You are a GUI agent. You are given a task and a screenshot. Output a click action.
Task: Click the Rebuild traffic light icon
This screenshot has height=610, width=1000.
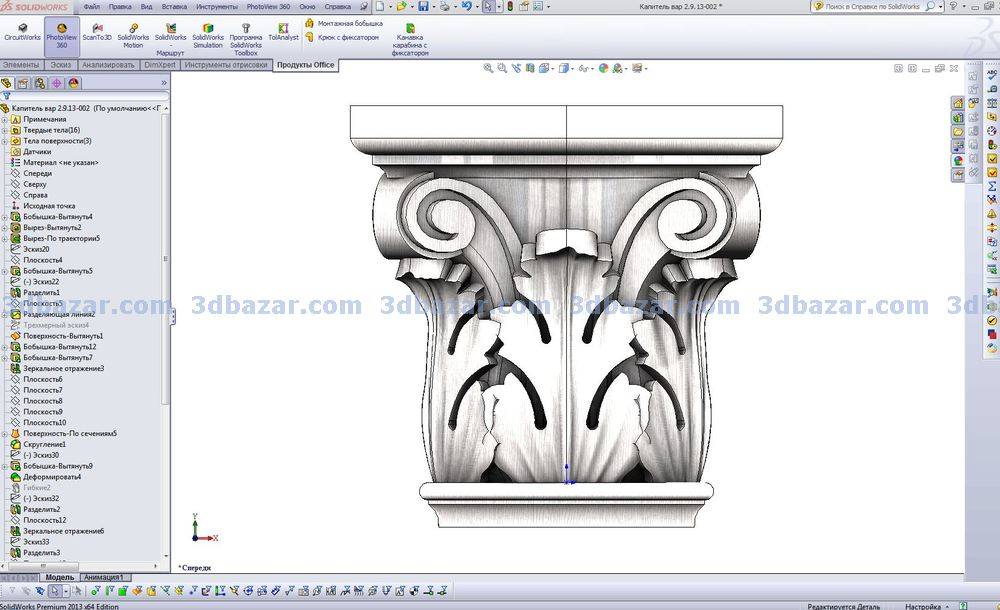point(510,7)
